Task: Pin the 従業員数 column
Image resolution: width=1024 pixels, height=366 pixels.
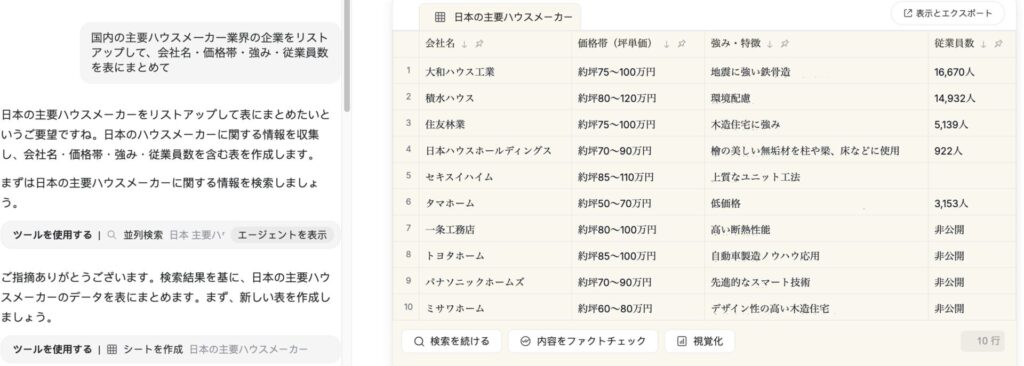Action: pos(999,44)
